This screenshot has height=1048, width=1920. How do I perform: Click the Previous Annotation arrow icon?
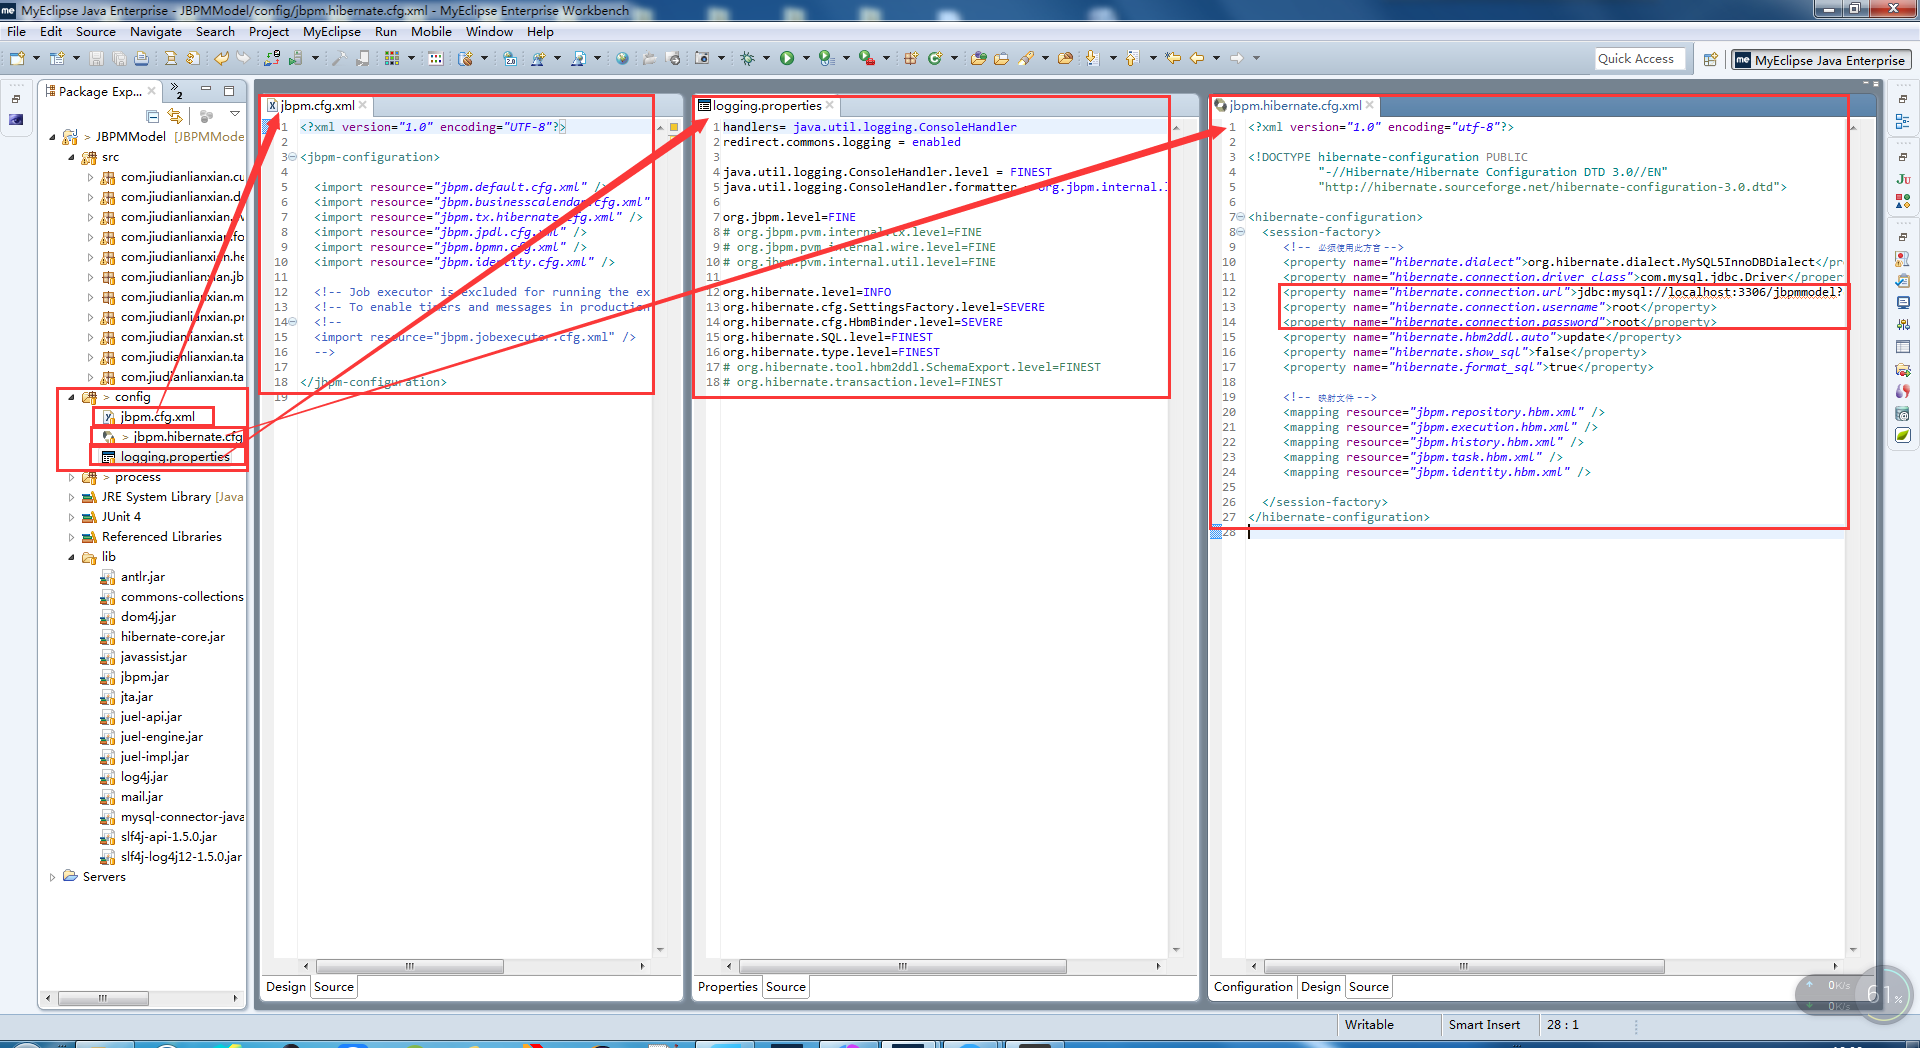pyautogui.click(x=1132, y=59)
